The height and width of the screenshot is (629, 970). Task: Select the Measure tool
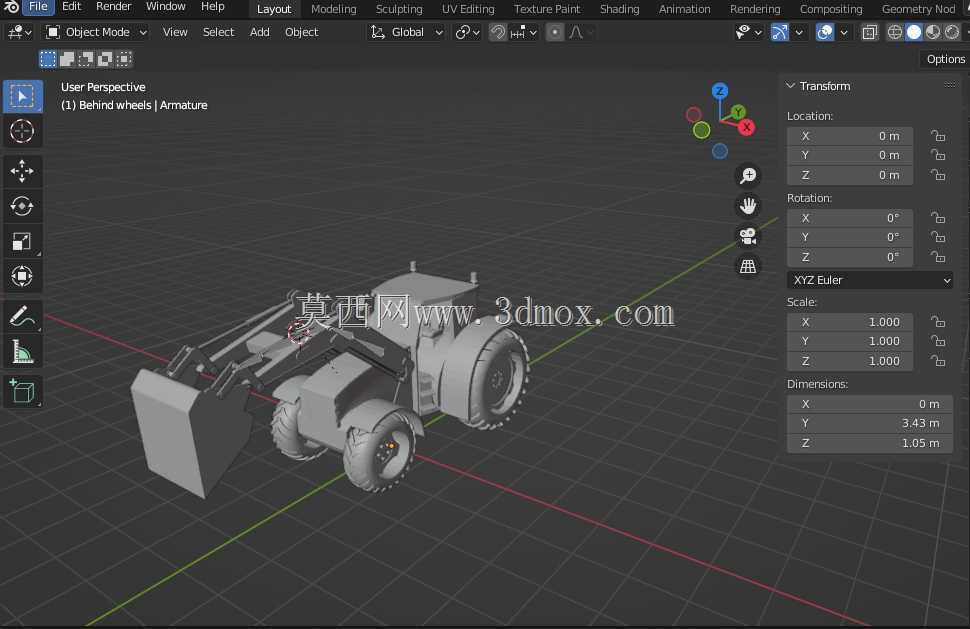click(x=23, y=352)
